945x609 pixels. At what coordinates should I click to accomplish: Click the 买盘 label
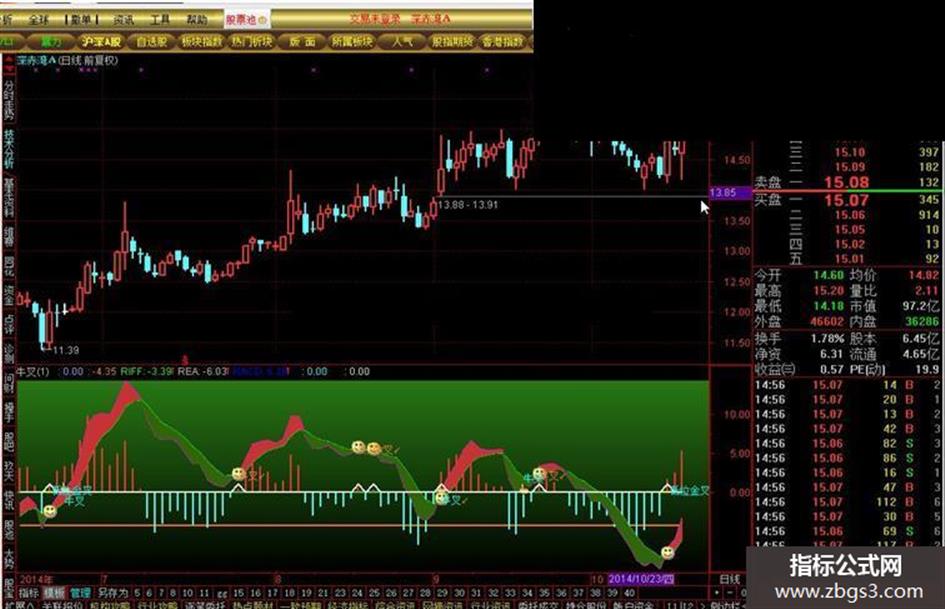coord(768,200)
